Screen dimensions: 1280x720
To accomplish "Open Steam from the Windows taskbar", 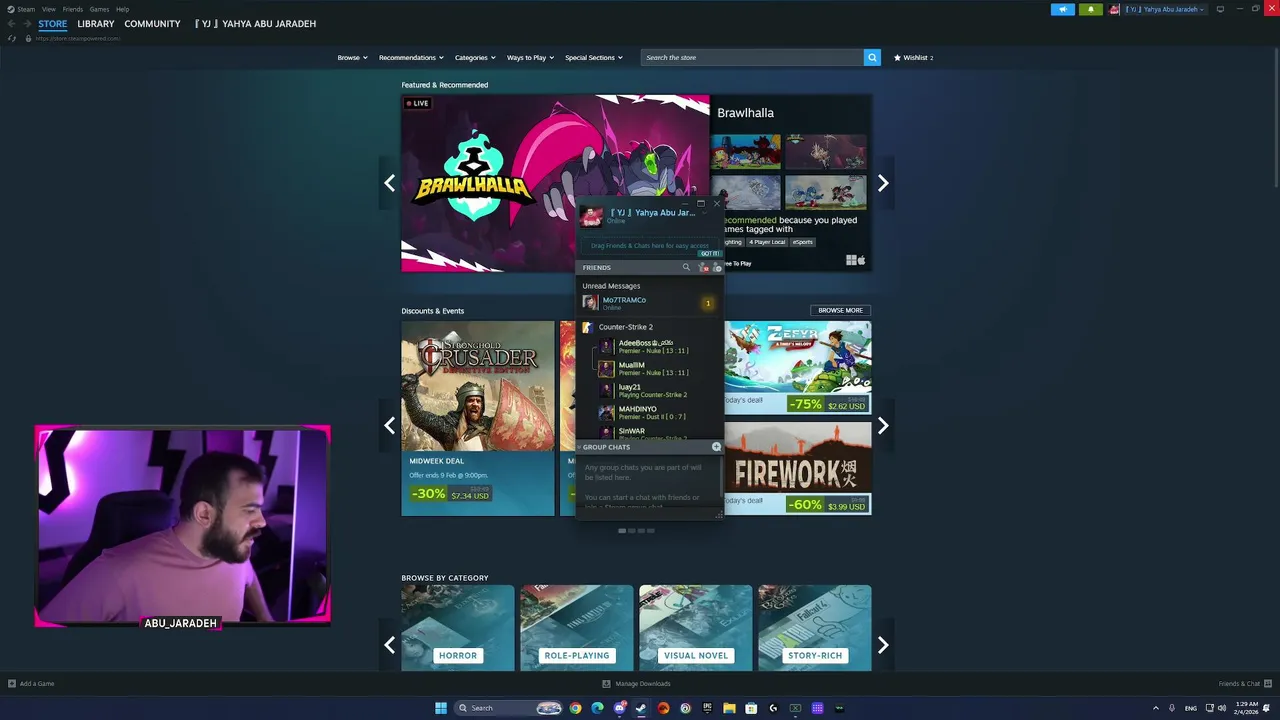I will click(x=641, y=708).
